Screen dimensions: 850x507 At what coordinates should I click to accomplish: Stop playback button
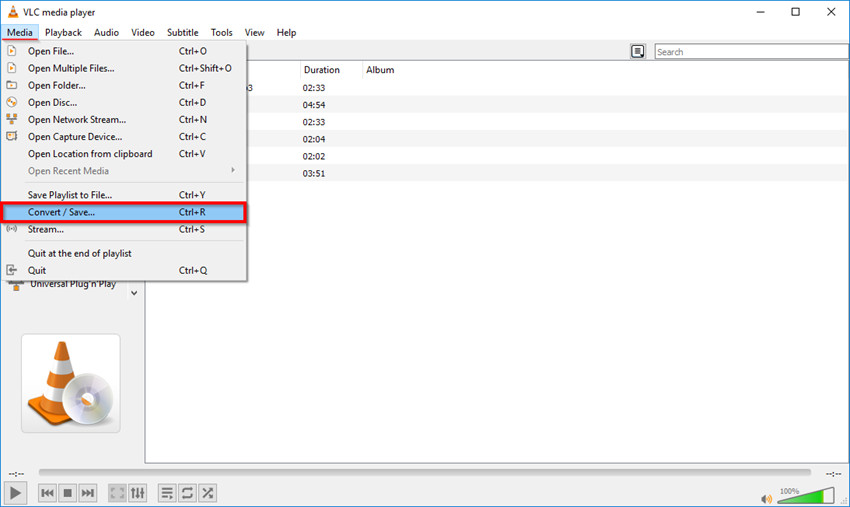[x=68, y=493]
